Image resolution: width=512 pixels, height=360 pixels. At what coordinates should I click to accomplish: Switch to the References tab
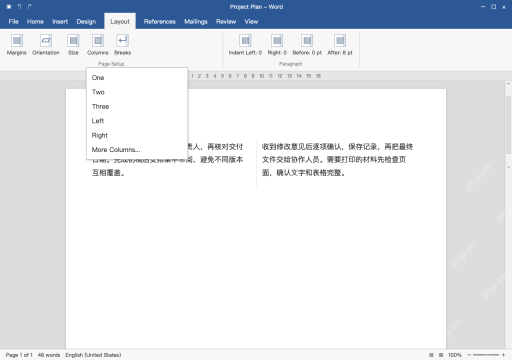[x=160, y=22]
